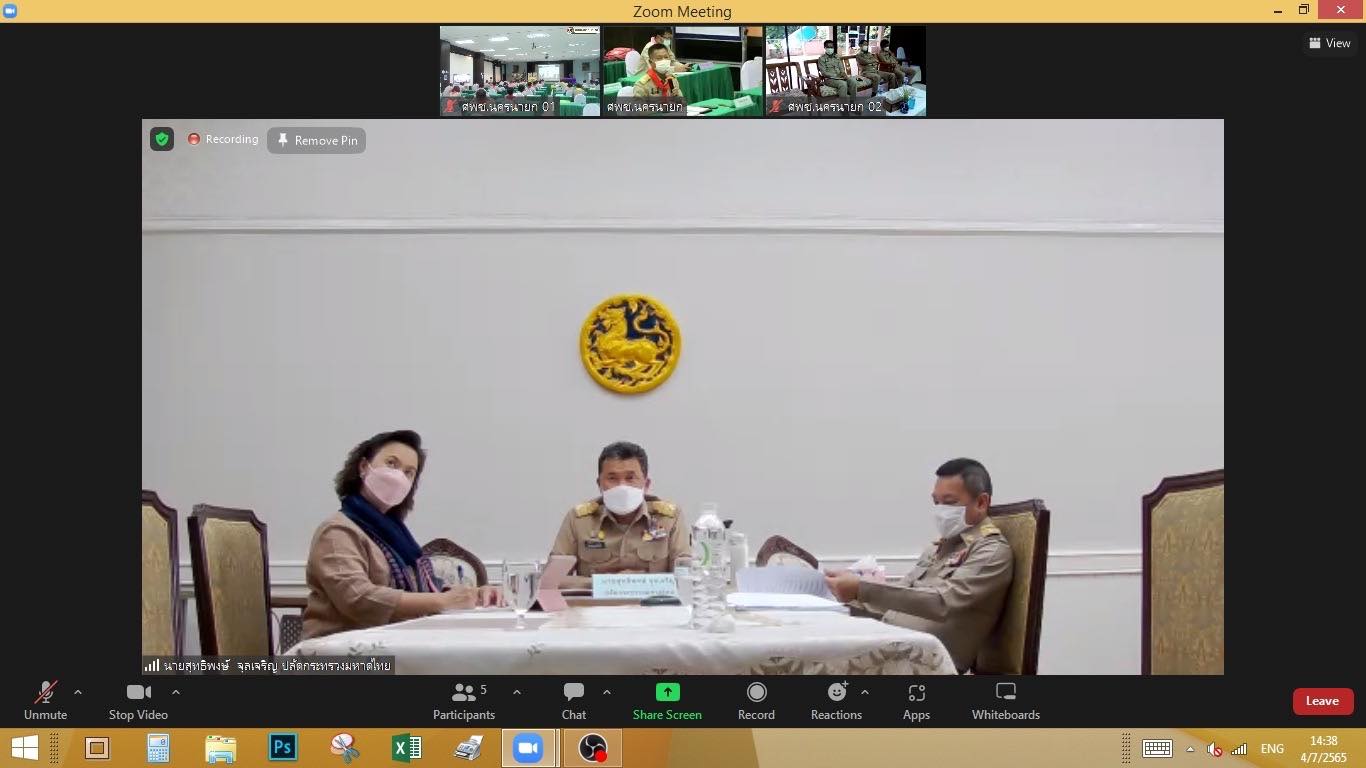Expand the arrow next to Chat
Screen dimensions: 1366x768
(x=607, y=692)
